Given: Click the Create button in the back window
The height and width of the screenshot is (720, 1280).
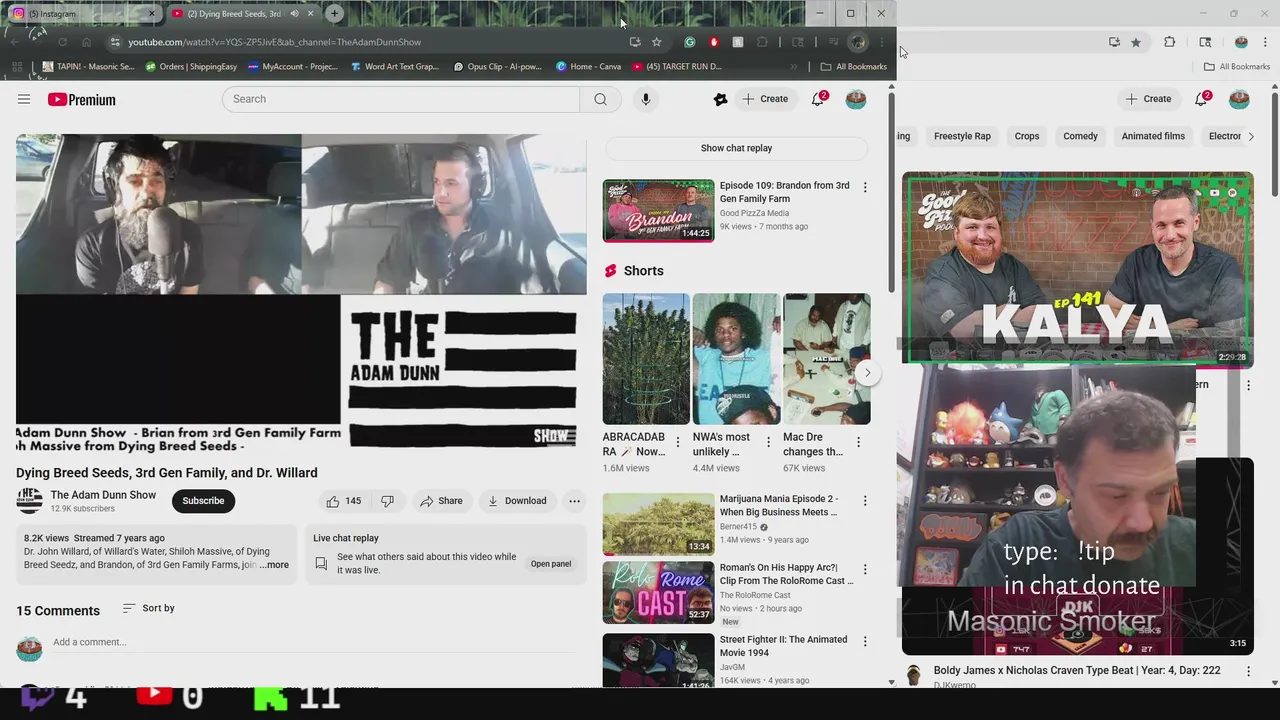Looking at the screenshot, I should point(1148,99).
